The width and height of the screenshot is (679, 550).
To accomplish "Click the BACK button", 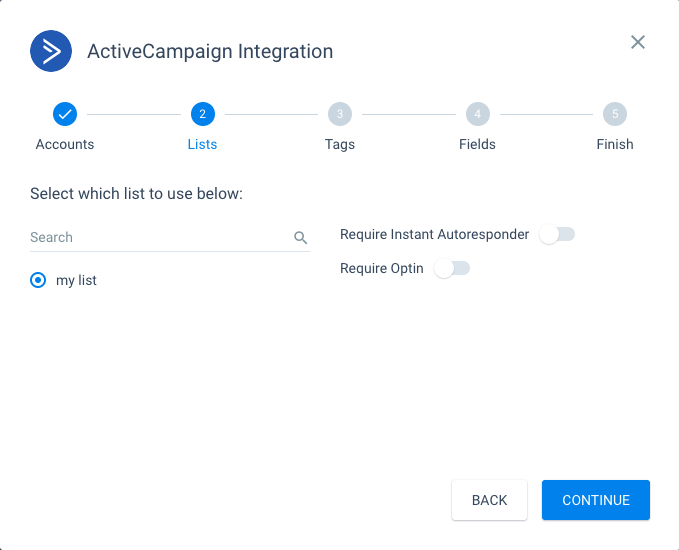I will click(489, 500).
